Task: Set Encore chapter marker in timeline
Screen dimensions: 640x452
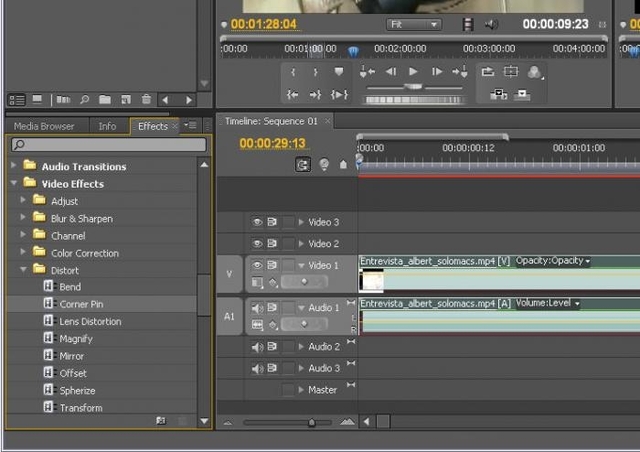Action: tap(324, 165)
